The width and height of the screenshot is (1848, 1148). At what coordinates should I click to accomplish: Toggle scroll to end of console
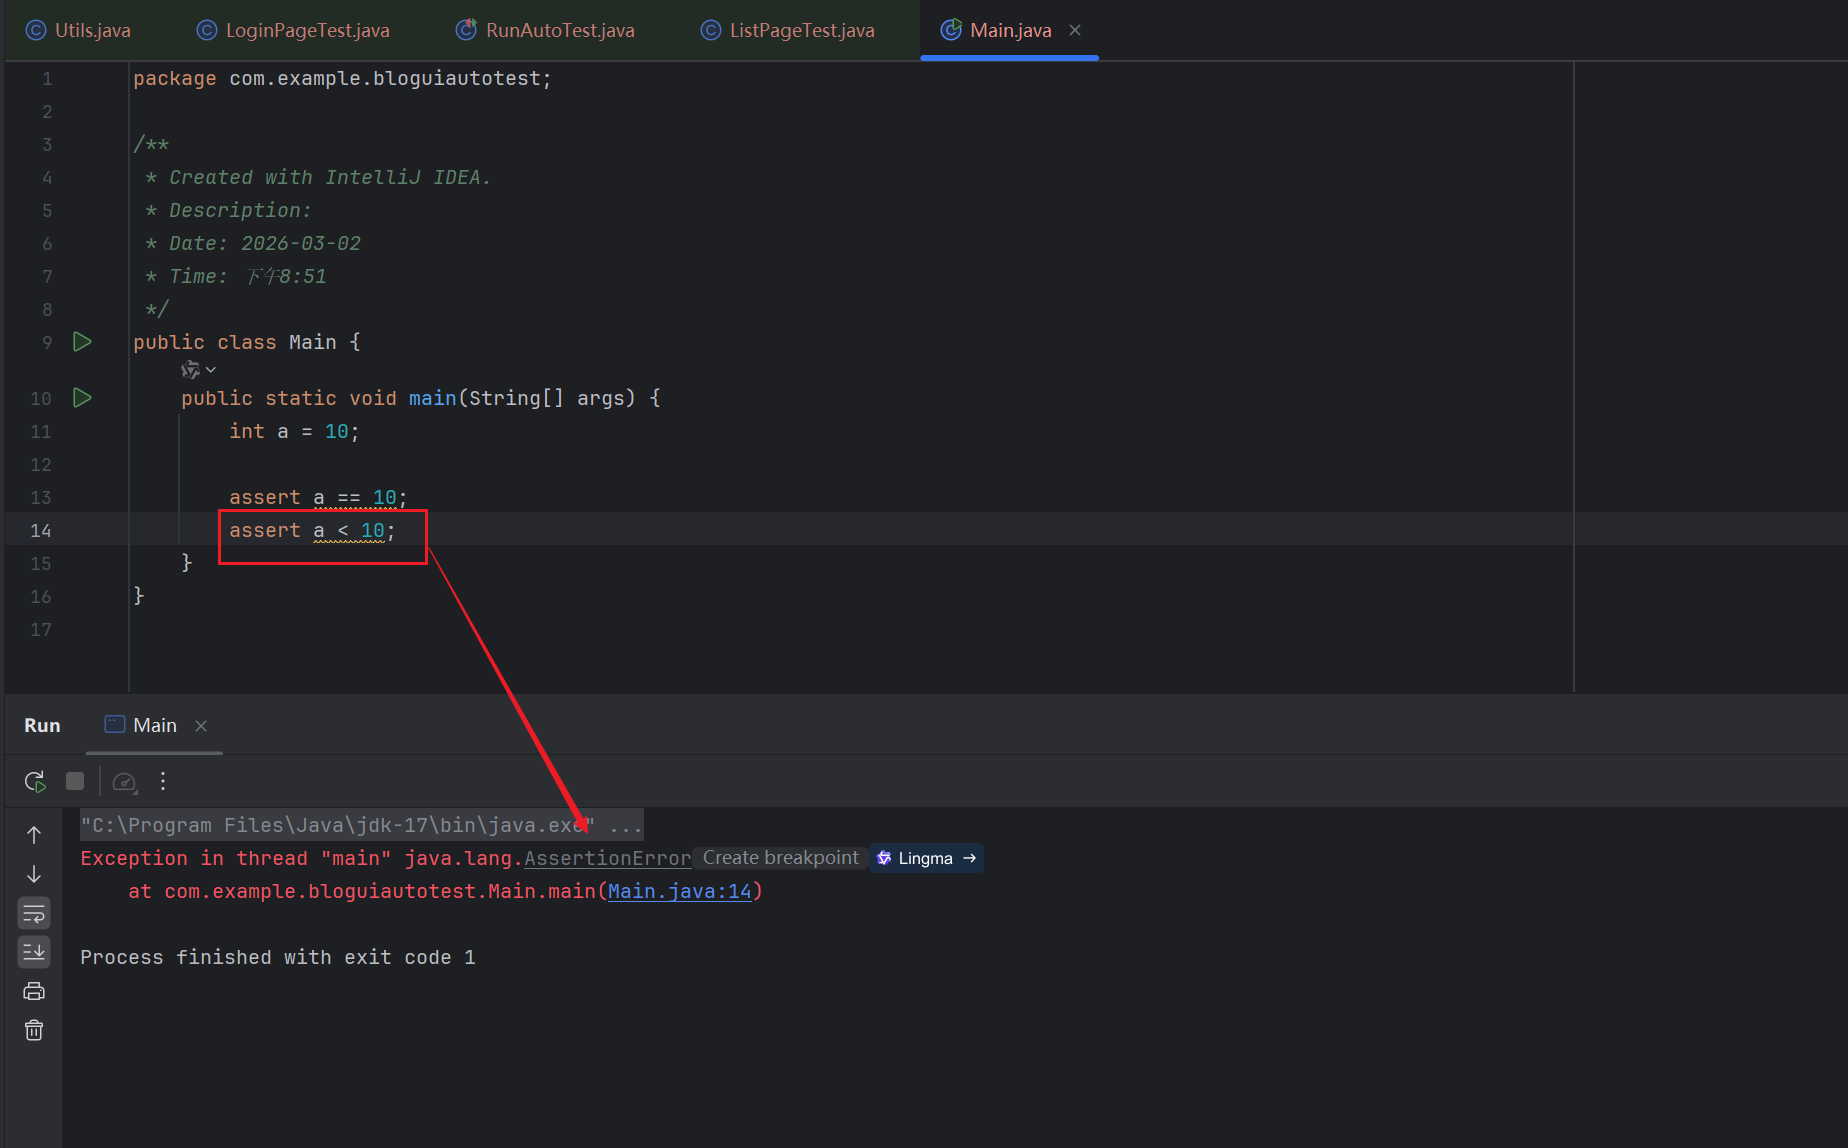[34, 952]
